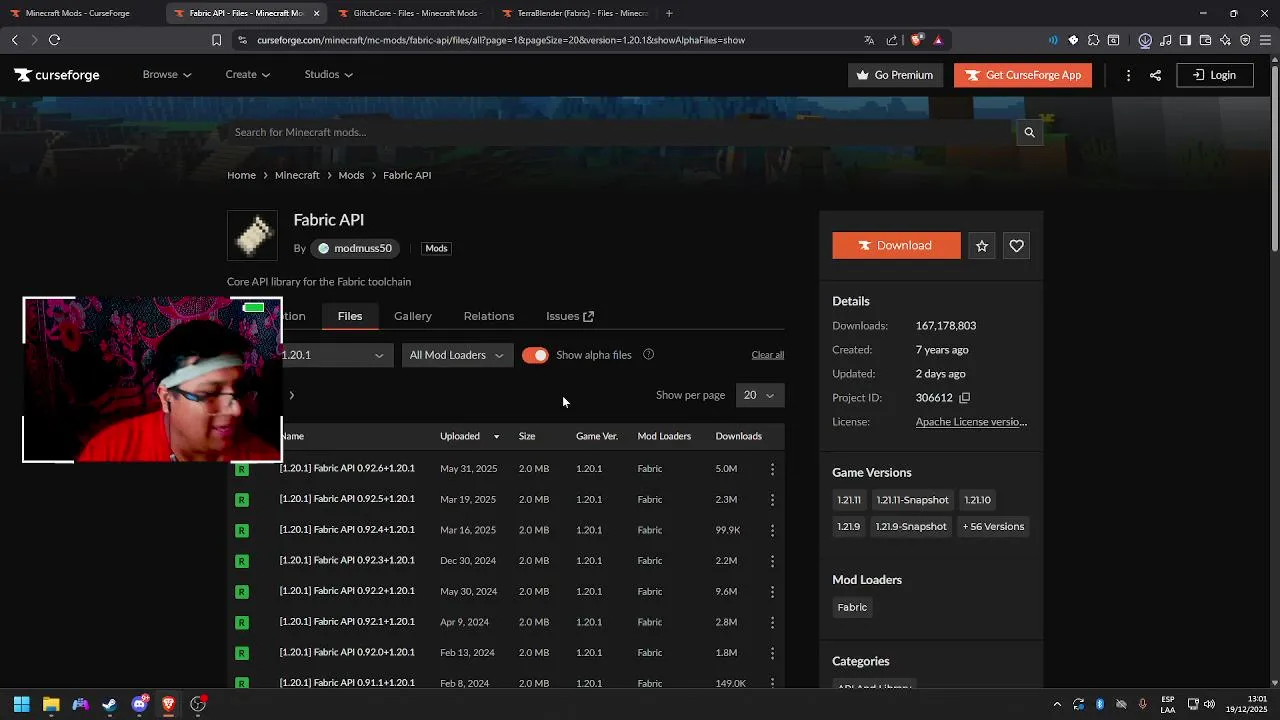Switch to the Relations tab

tap(489, 316)
